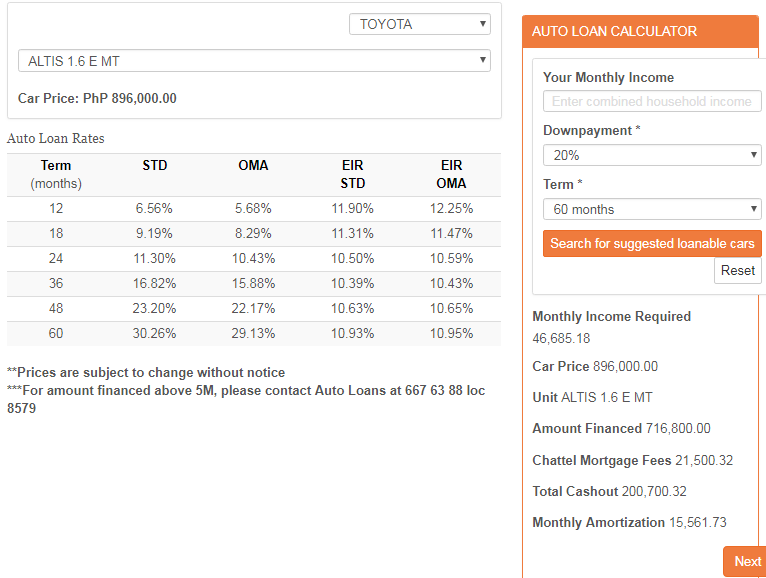This screenshot has width=766, height=578.
Task: Click the 15.88% OMA rate cell
Action: click(253, 283)
